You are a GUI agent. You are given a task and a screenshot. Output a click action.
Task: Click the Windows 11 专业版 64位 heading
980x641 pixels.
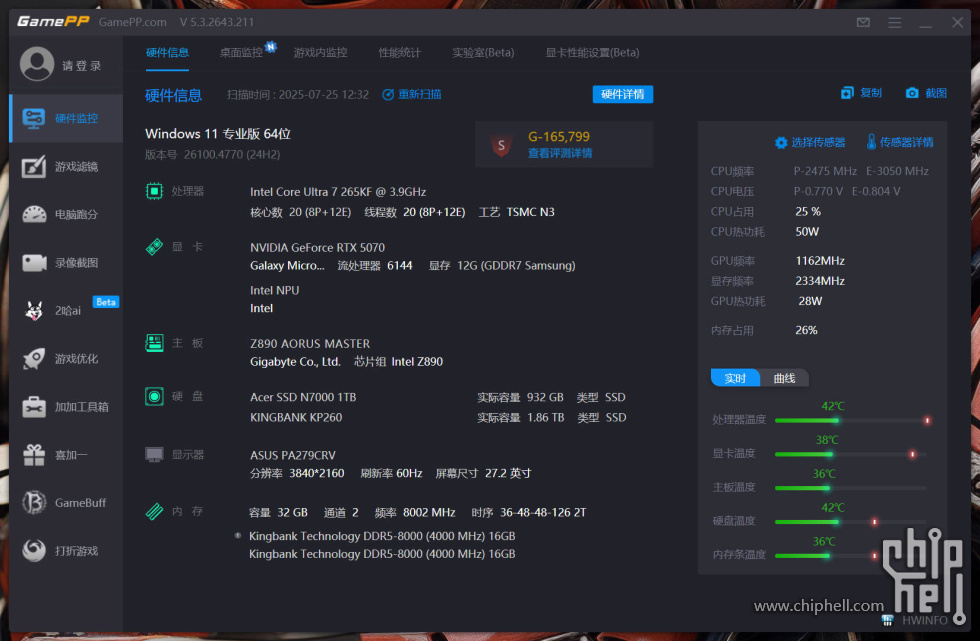218,134
